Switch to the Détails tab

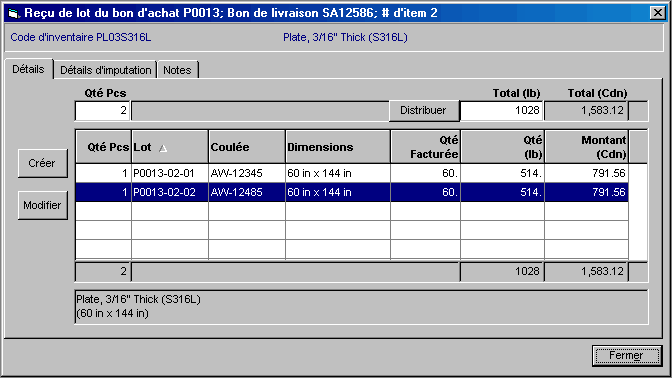point(28,69)
